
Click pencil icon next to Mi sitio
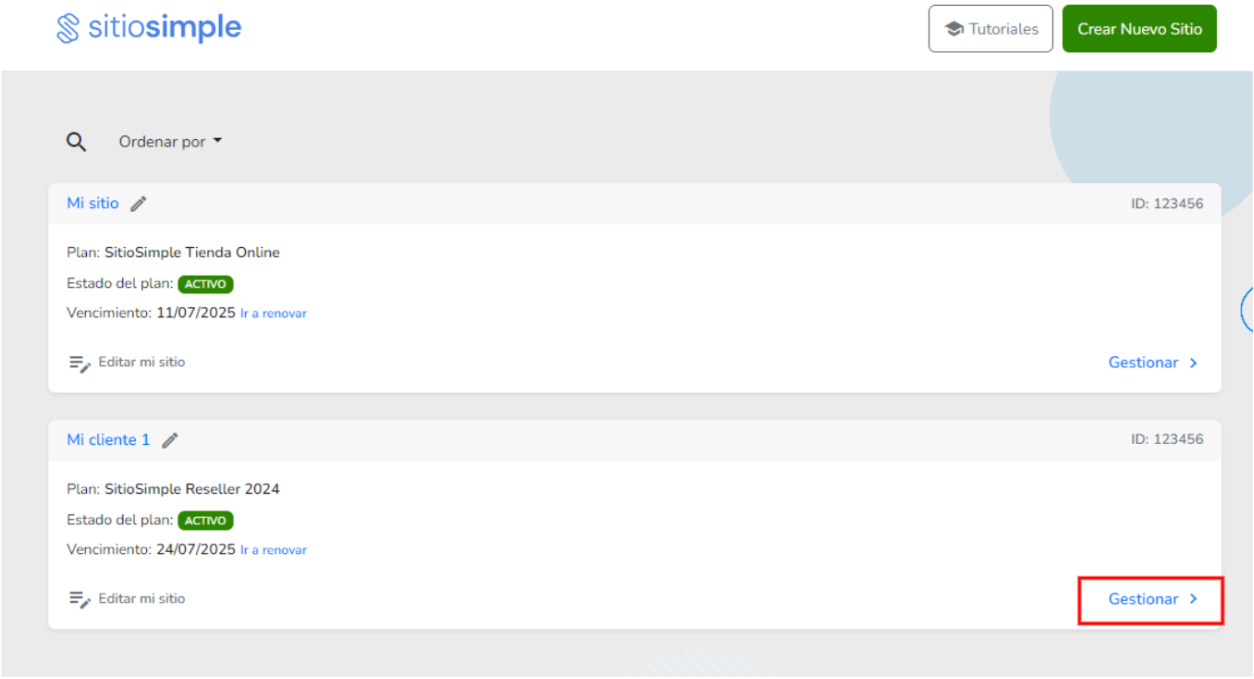[x=138, y=204]
